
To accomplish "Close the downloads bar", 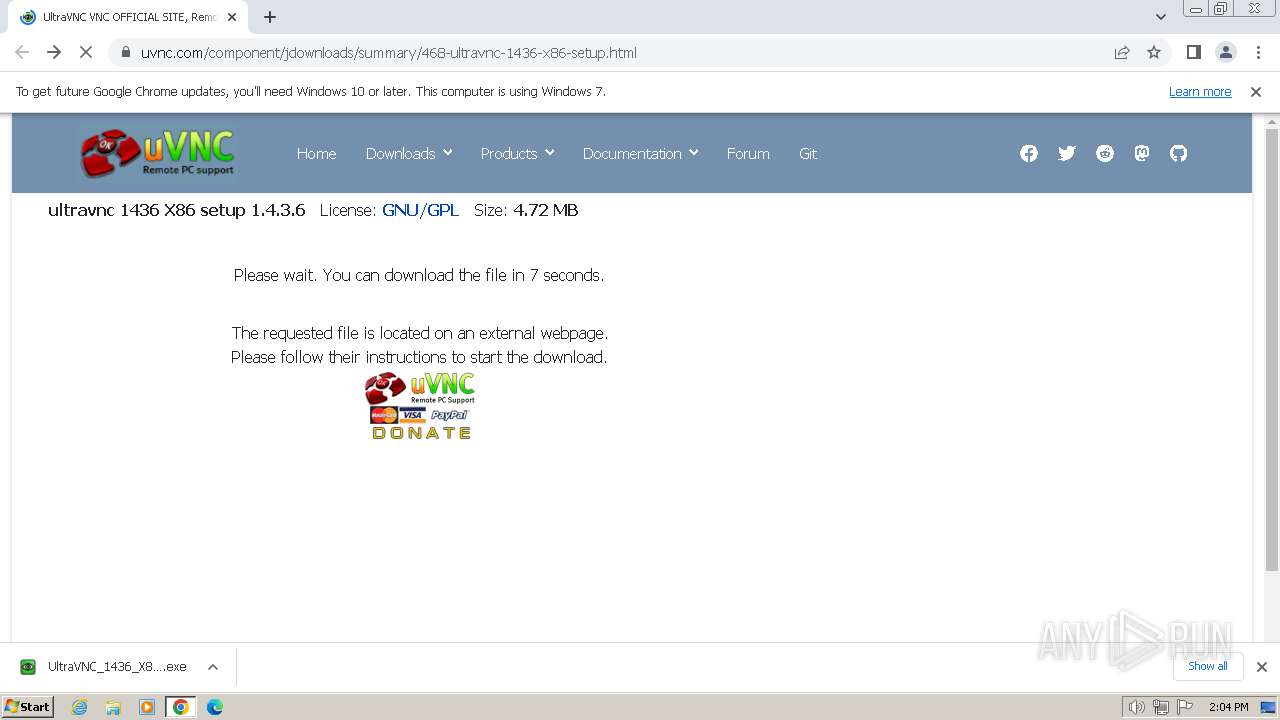I will [1262, 666].
